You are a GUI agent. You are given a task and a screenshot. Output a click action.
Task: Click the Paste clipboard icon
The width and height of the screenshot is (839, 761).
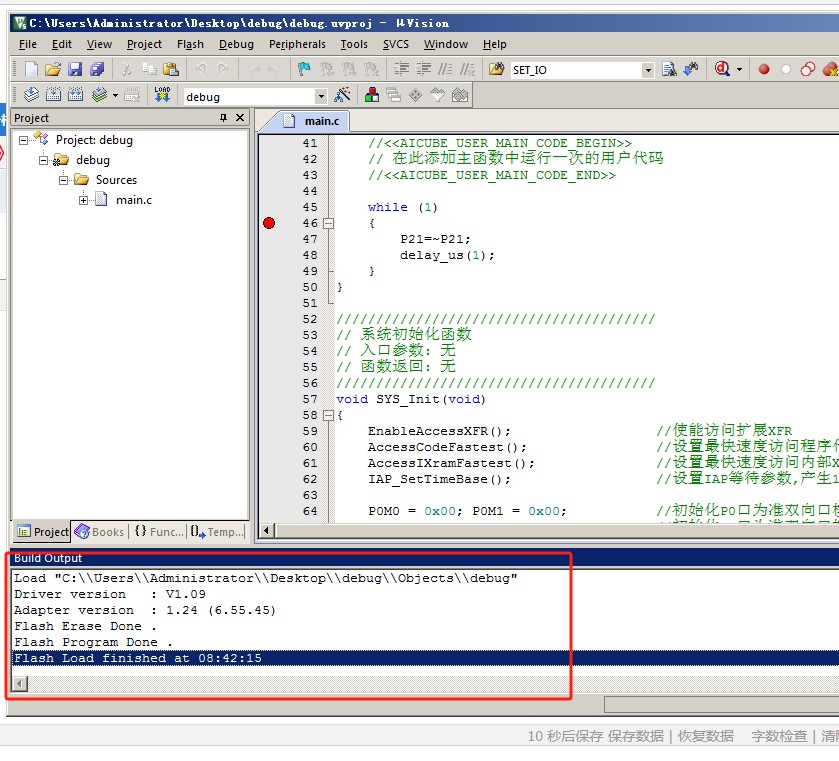point(171,69)
